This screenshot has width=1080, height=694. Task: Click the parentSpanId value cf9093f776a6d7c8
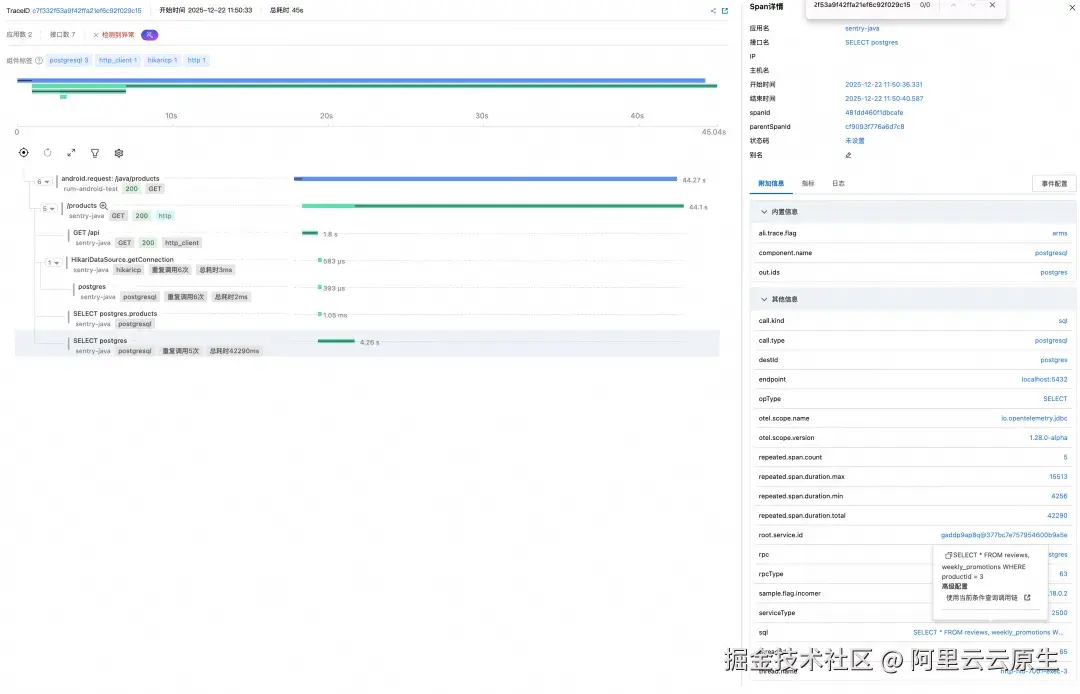[x=874, y=127]
